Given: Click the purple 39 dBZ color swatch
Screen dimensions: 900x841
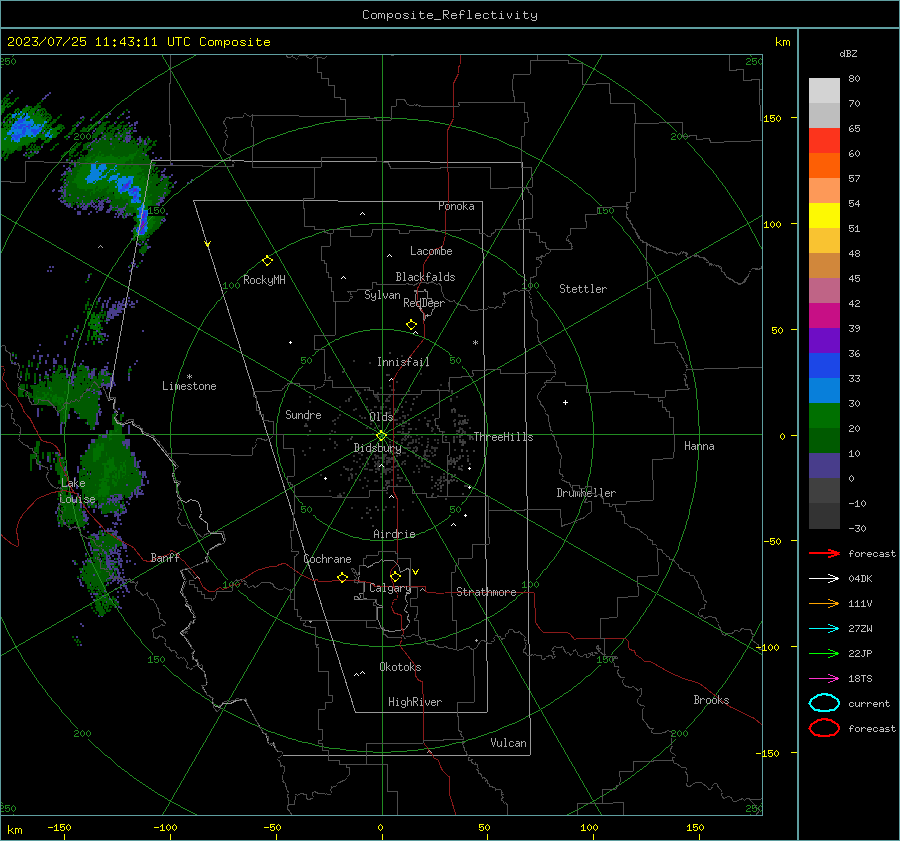Looking at the screenshot, I should click(x=824, y=340).
